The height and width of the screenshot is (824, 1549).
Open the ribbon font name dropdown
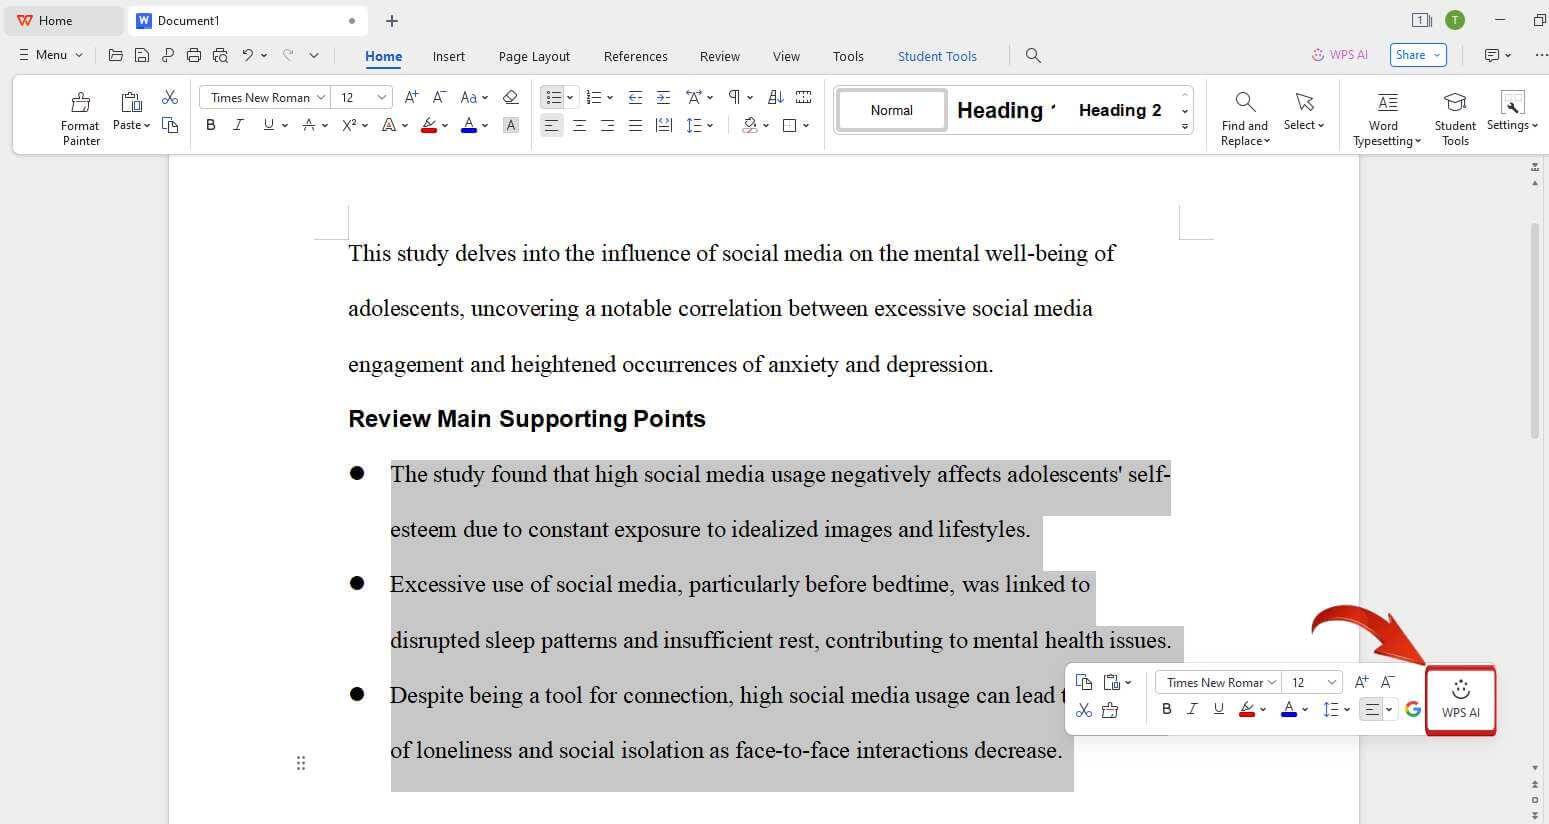(x=321, y=97)
